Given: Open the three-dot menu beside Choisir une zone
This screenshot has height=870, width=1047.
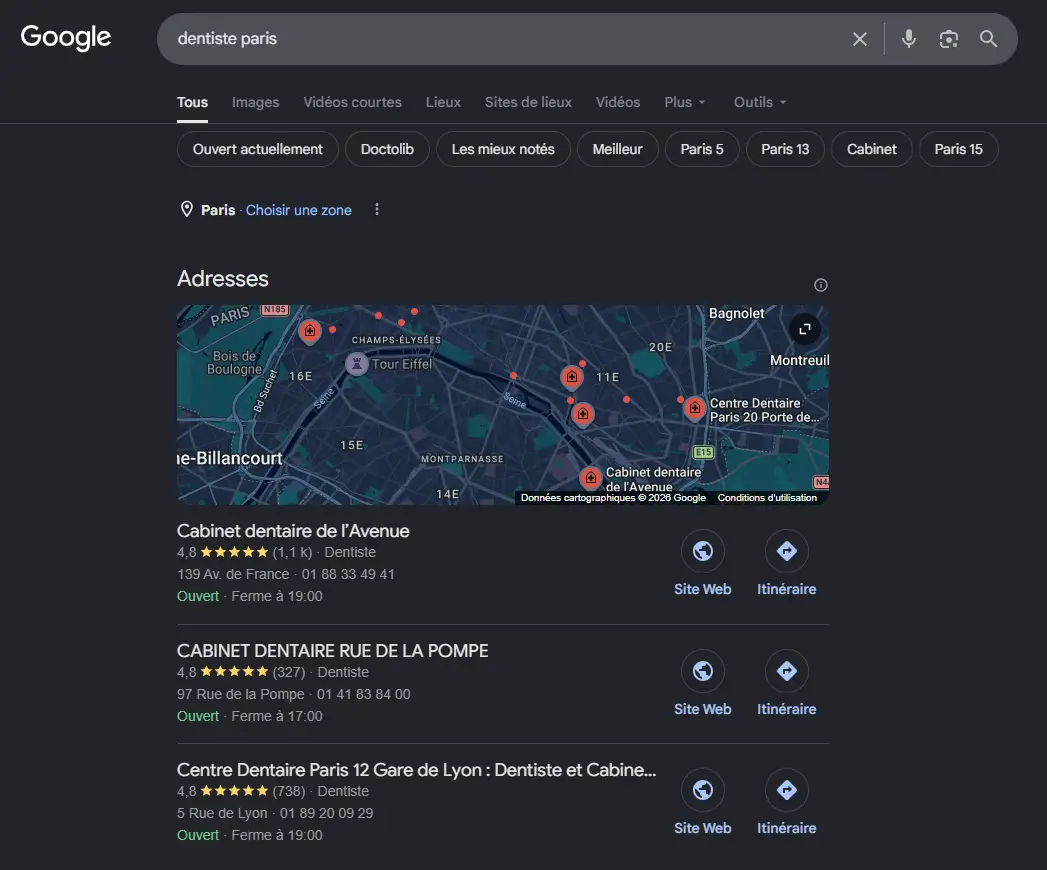Looking at the screenshot, I should [x=377, y=210].
